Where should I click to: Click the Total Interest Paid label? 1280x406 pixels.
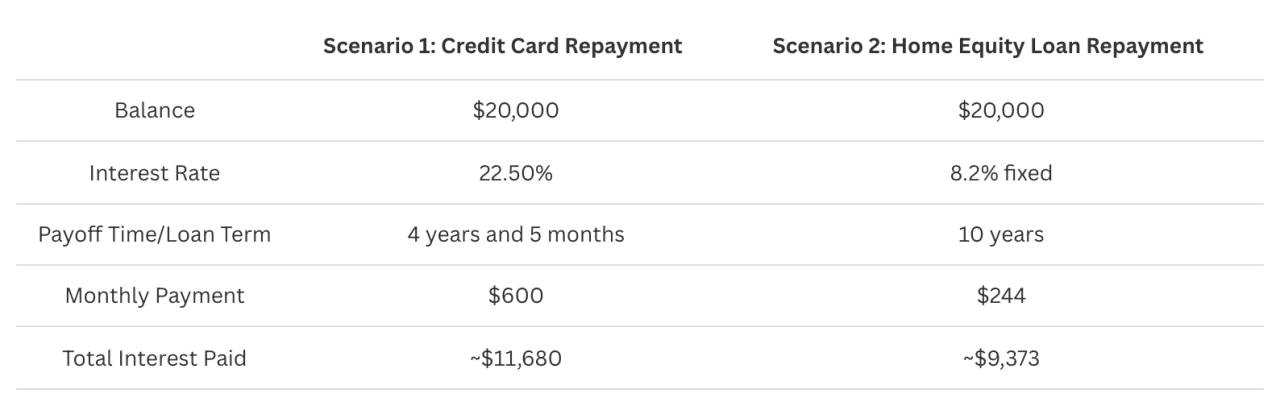pyautogui.click(x=155, y=358)
